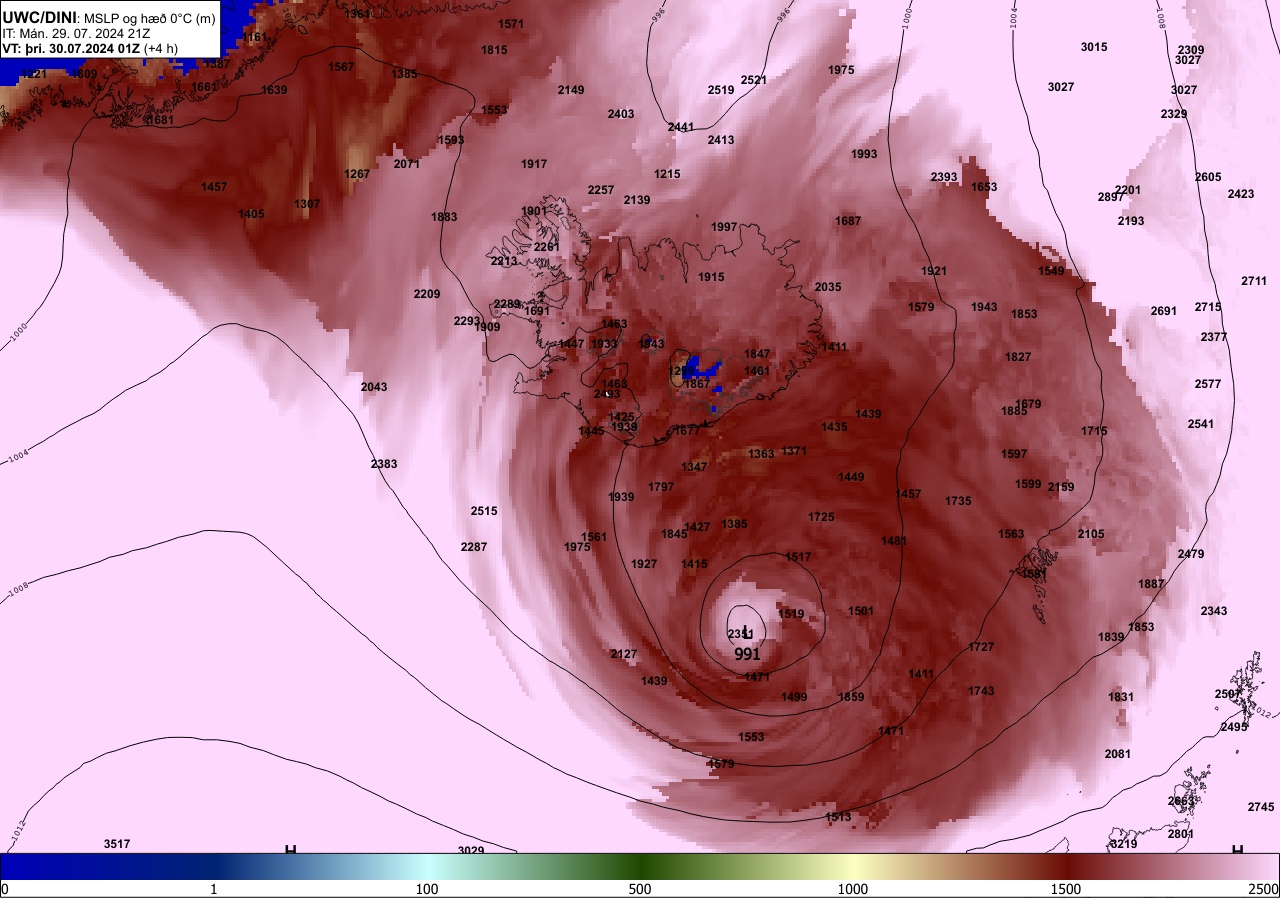Click the height value 2711

point(1254,281)
